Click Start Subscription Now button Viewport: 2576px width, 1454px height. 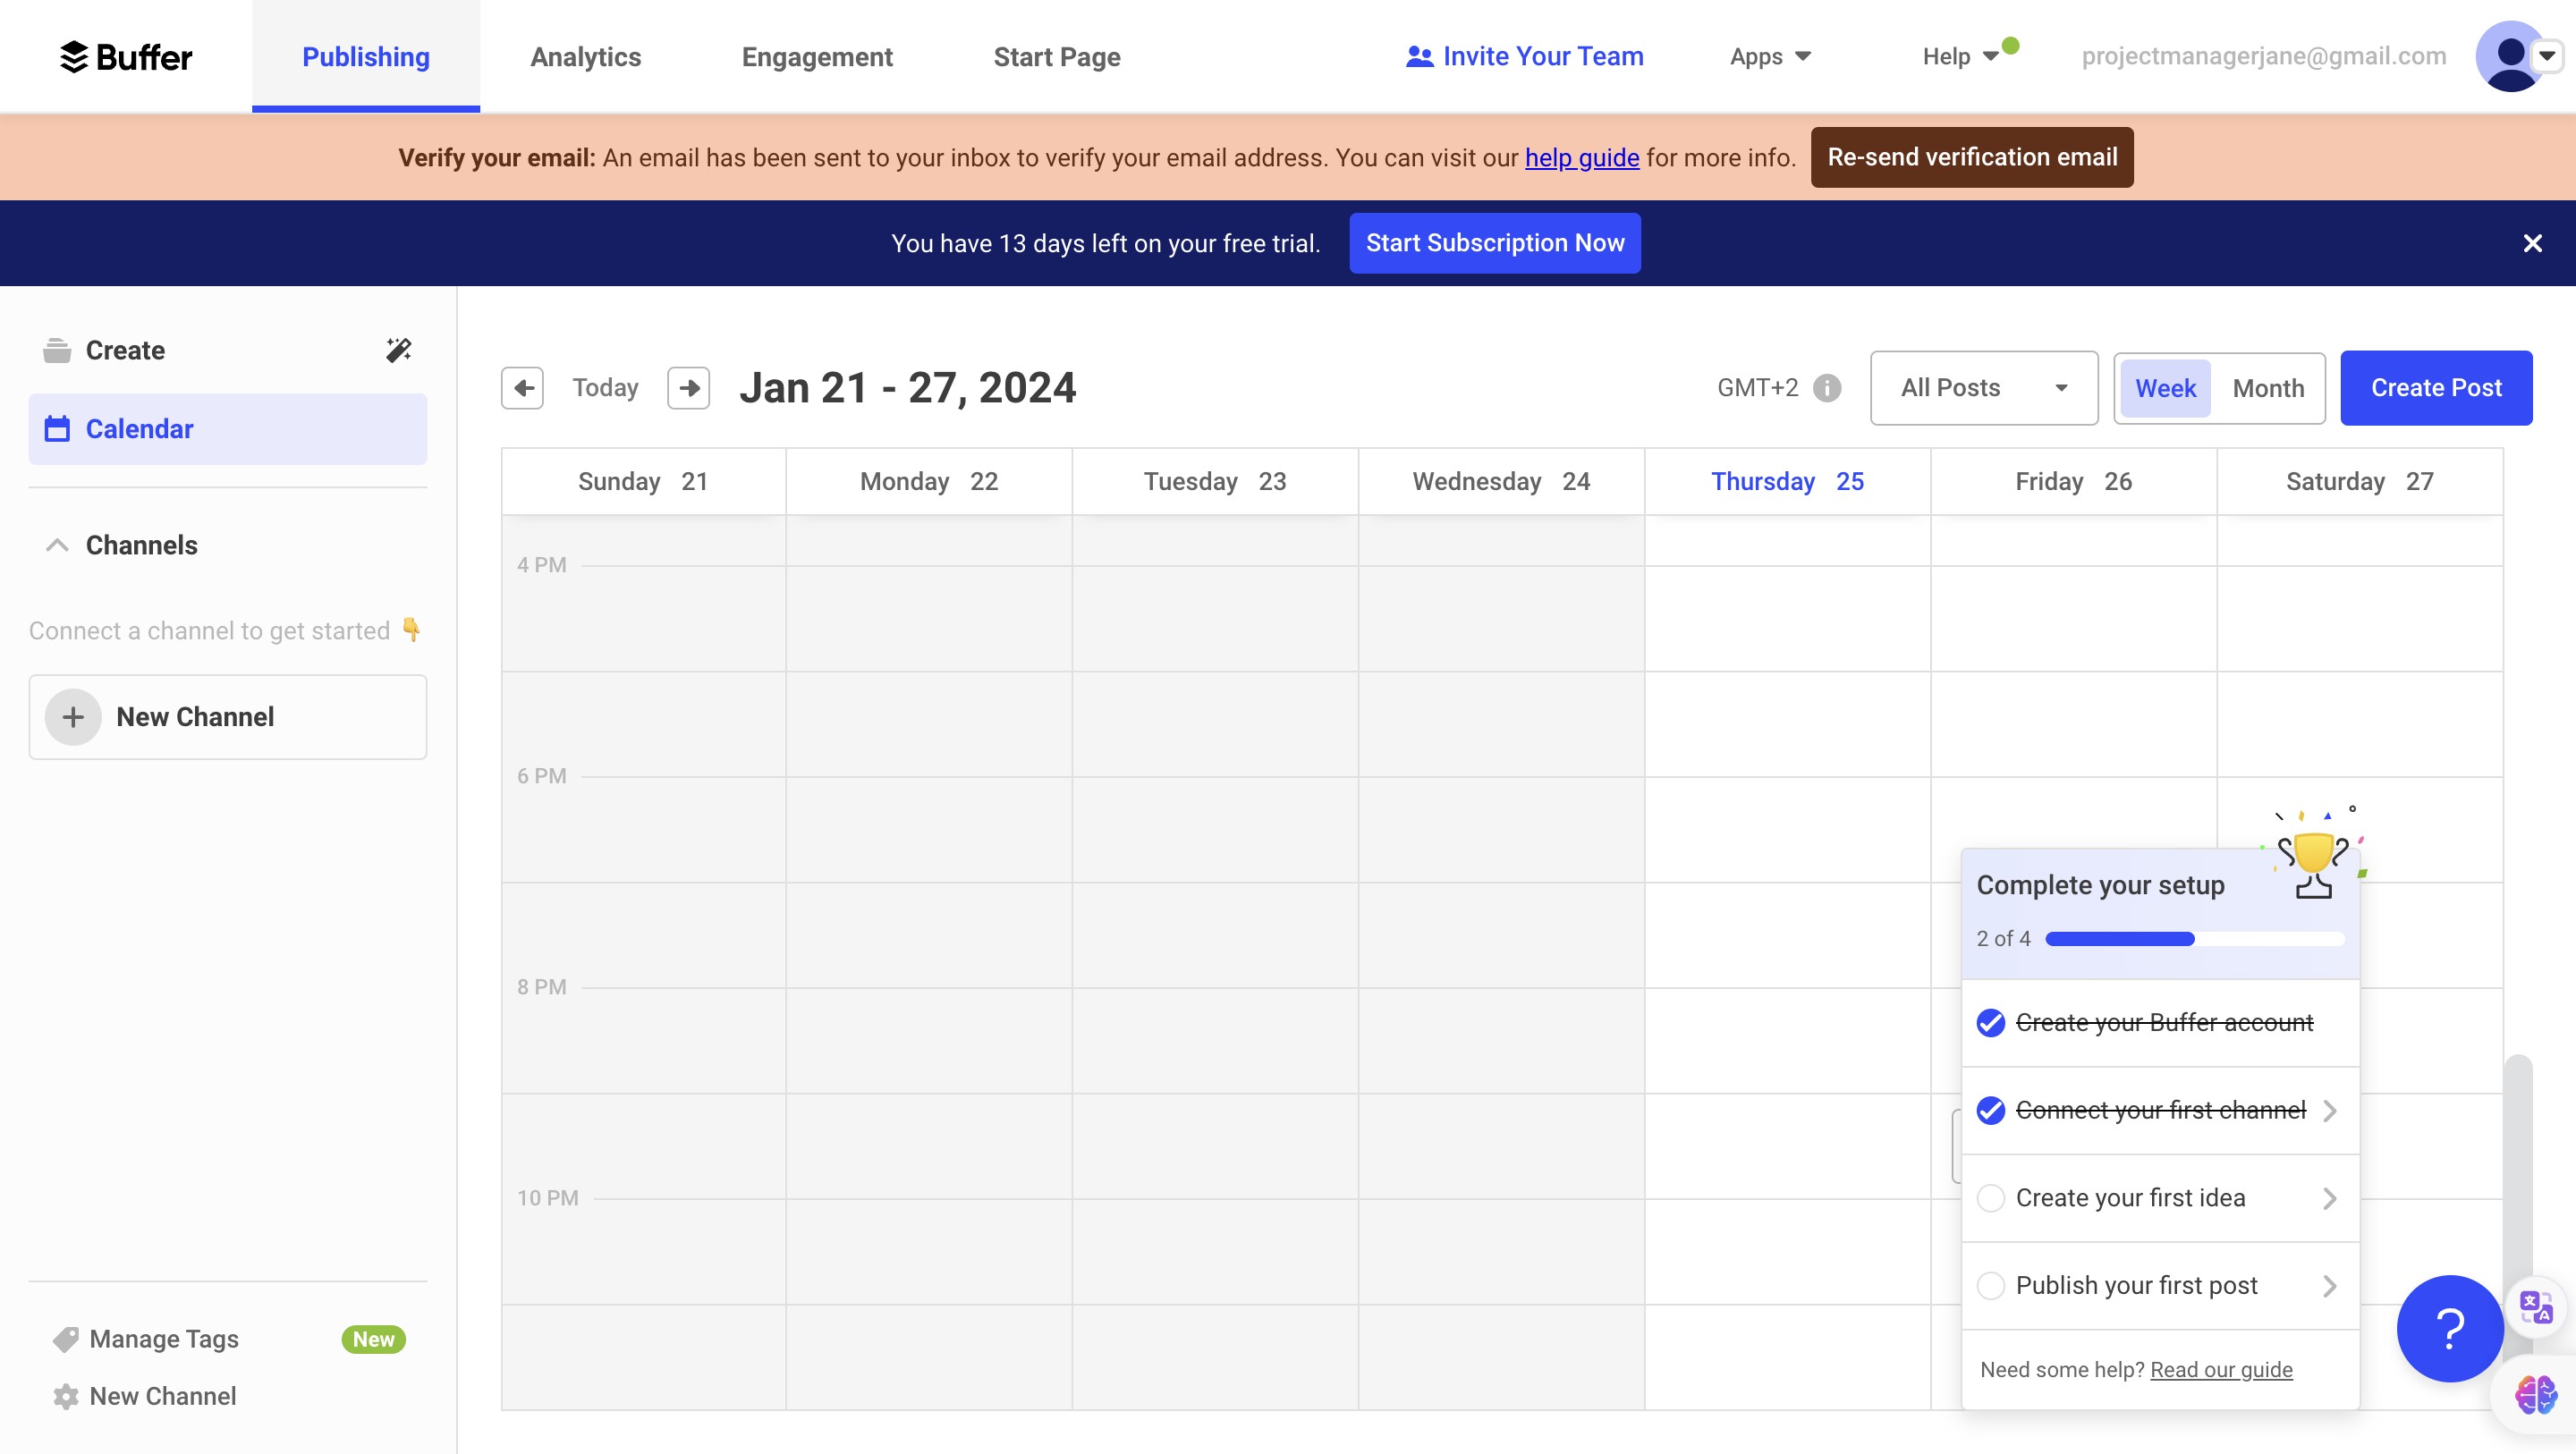click(x=1494, y=243)
